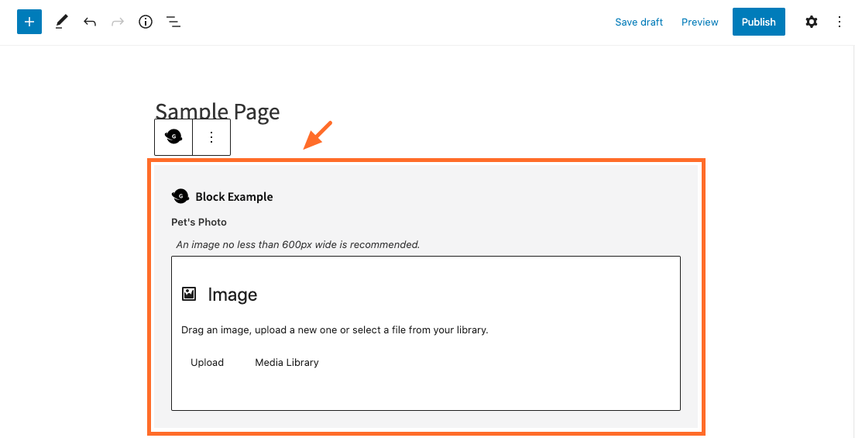Open block toolbar more options menu
Screen dimensions: 855x438
(212, 137)
